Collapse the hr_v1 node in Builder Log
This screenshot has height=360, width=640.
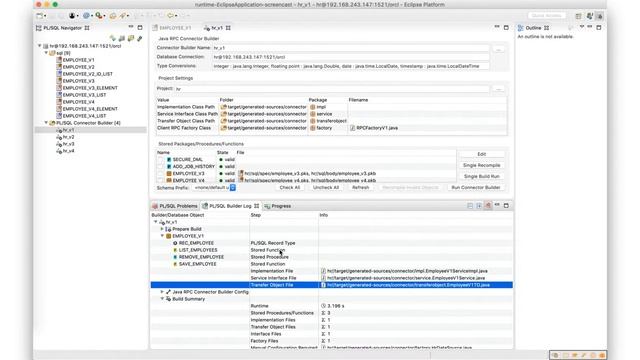coord(156,222)
